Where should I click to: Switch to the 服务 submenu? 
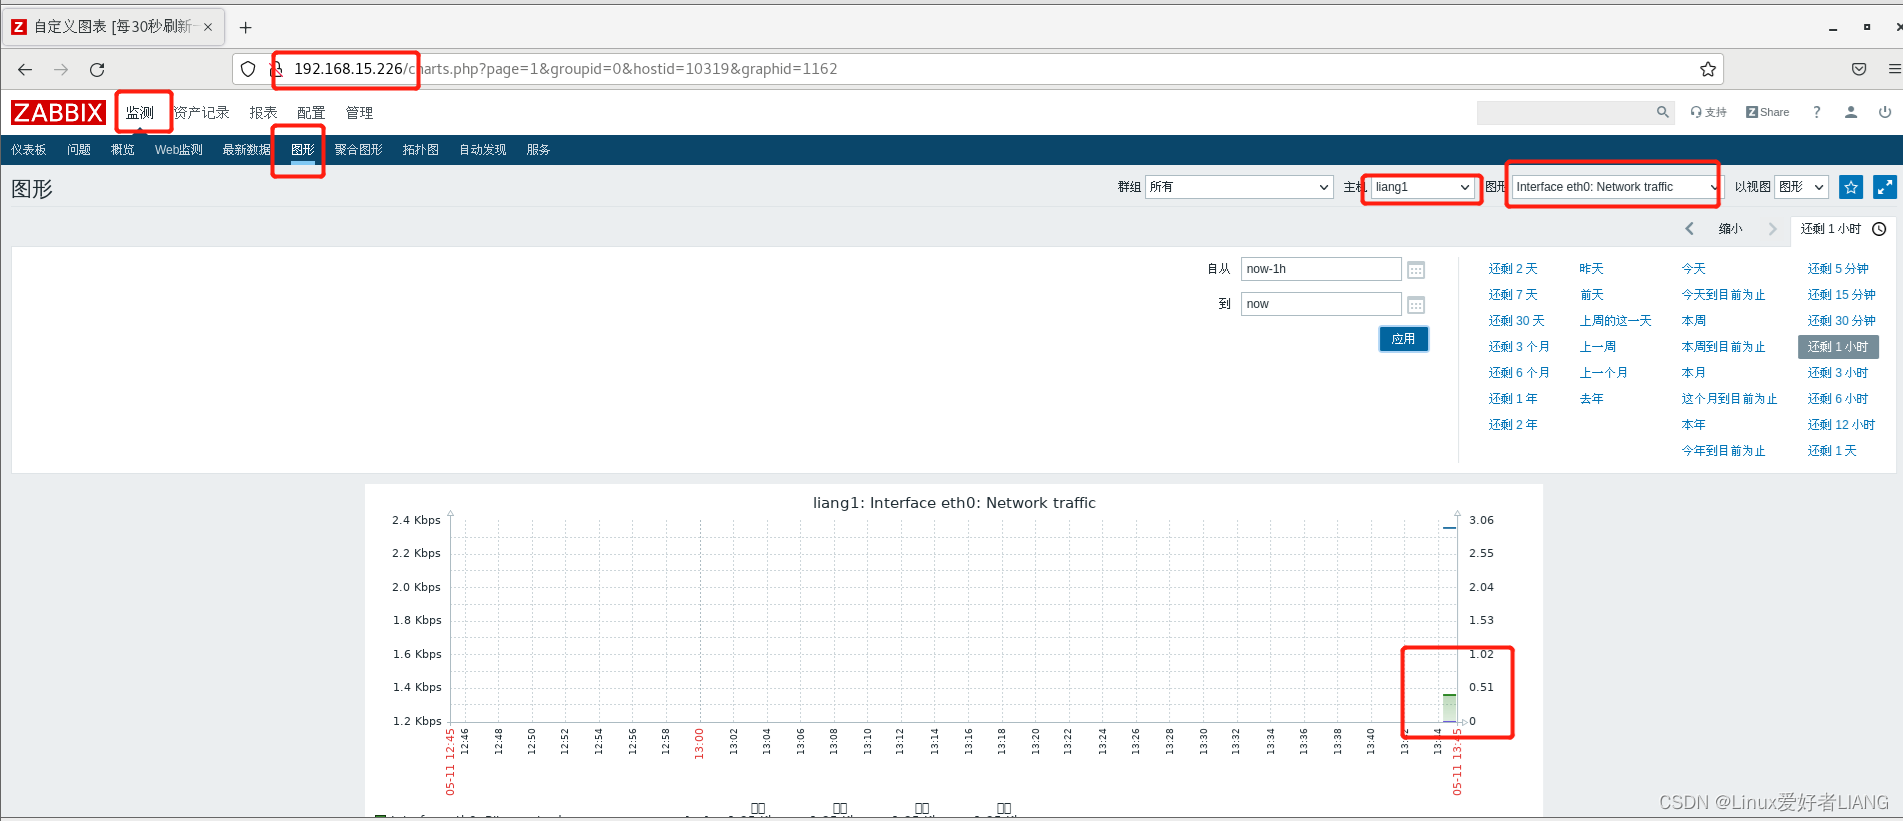539,150
